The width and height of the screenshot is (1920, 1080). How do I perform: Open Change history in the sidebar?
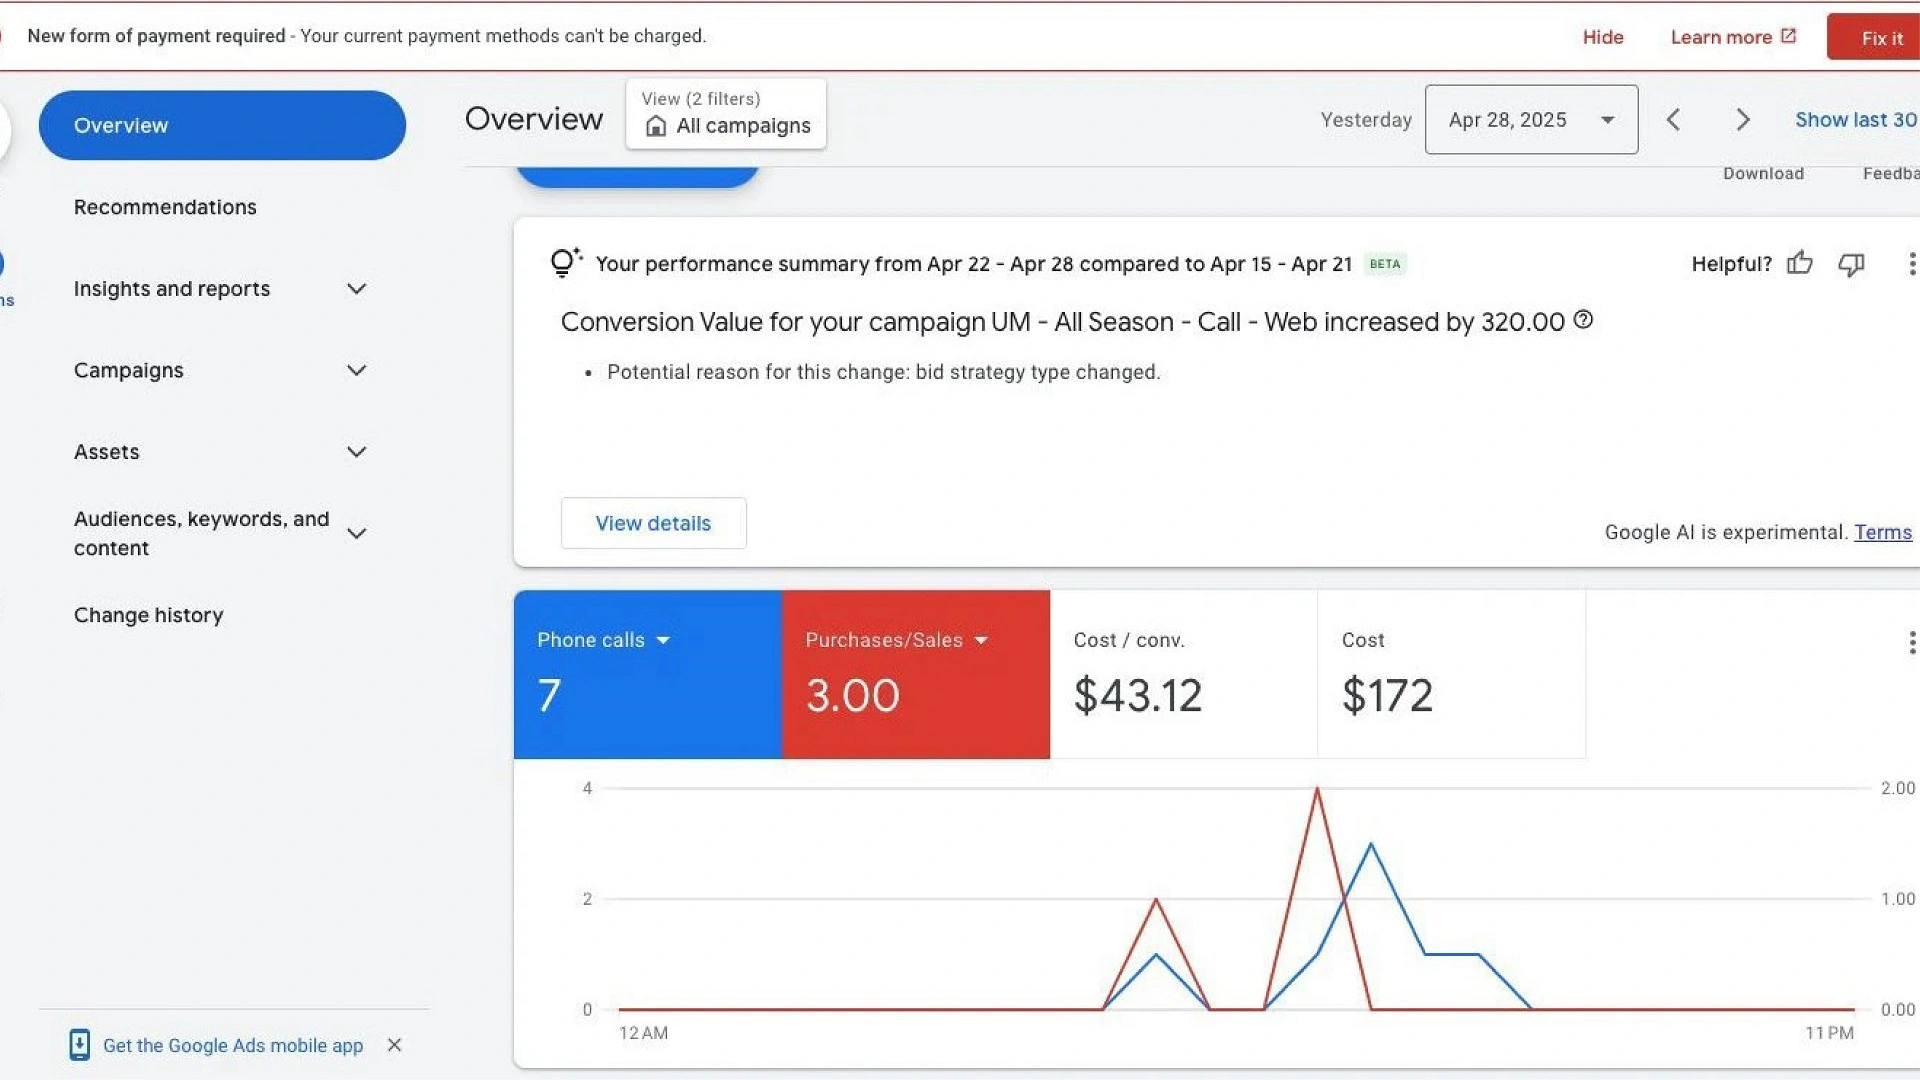(148, 615)
